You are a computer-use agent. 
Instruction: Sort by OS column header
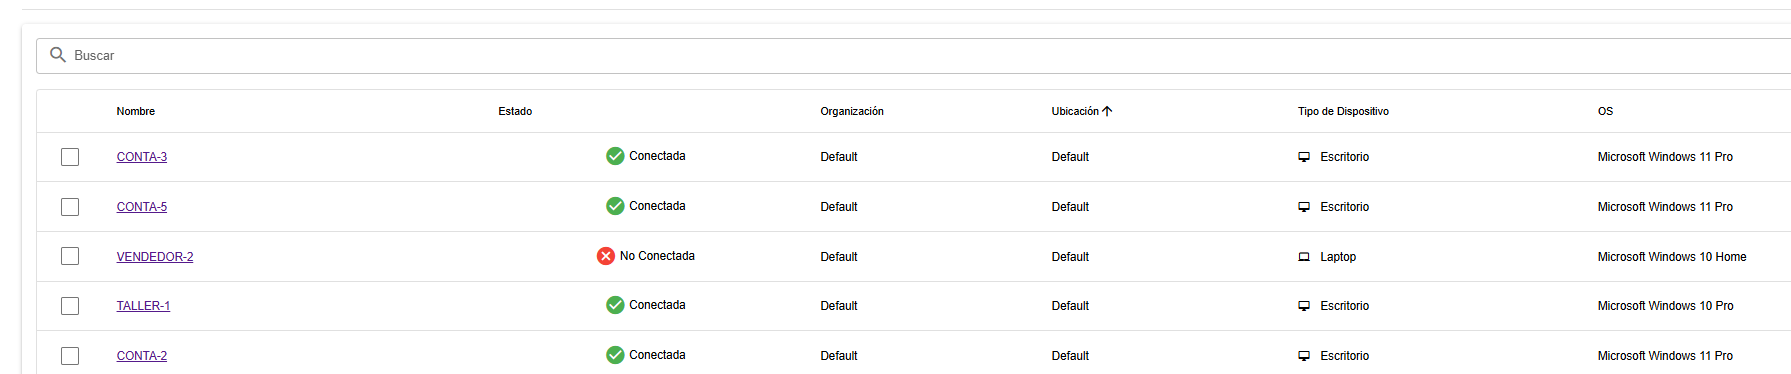coord(1605,111)
